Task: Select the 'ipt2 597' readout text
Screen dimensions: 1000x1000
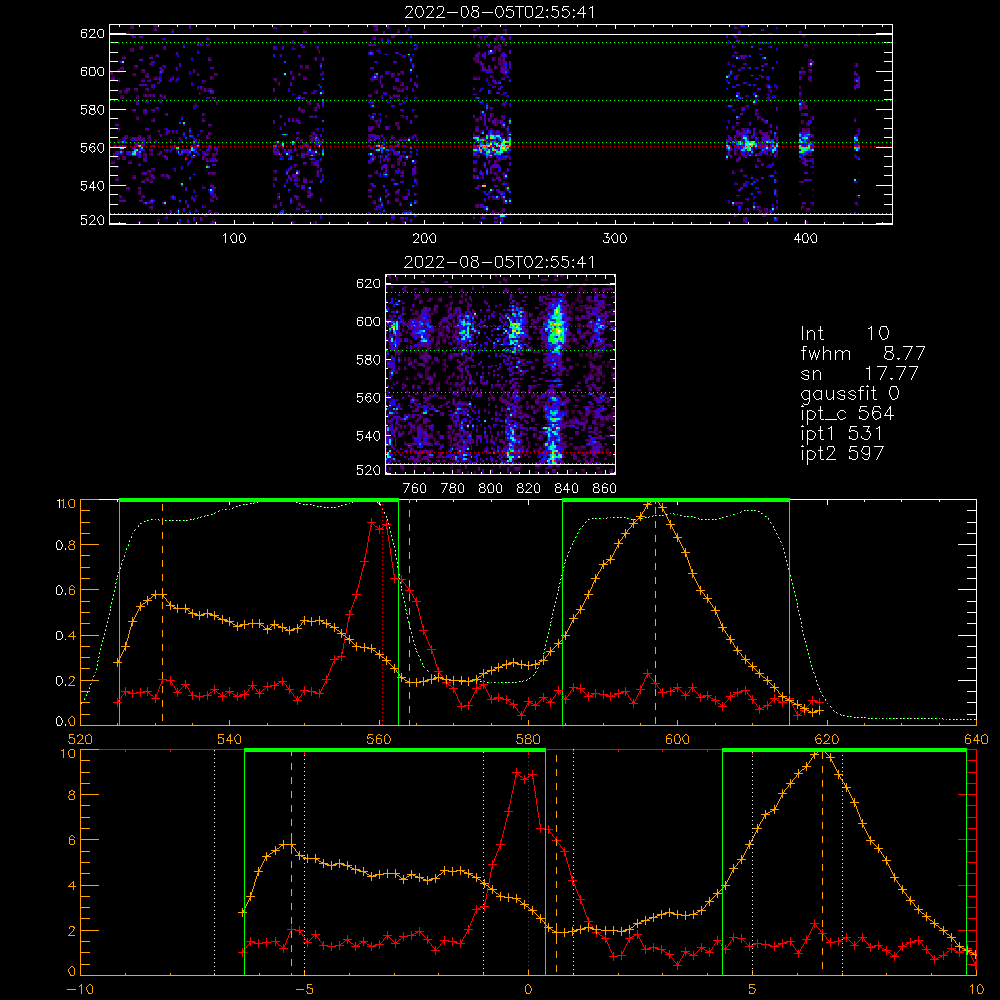Action: coord(842,453)
